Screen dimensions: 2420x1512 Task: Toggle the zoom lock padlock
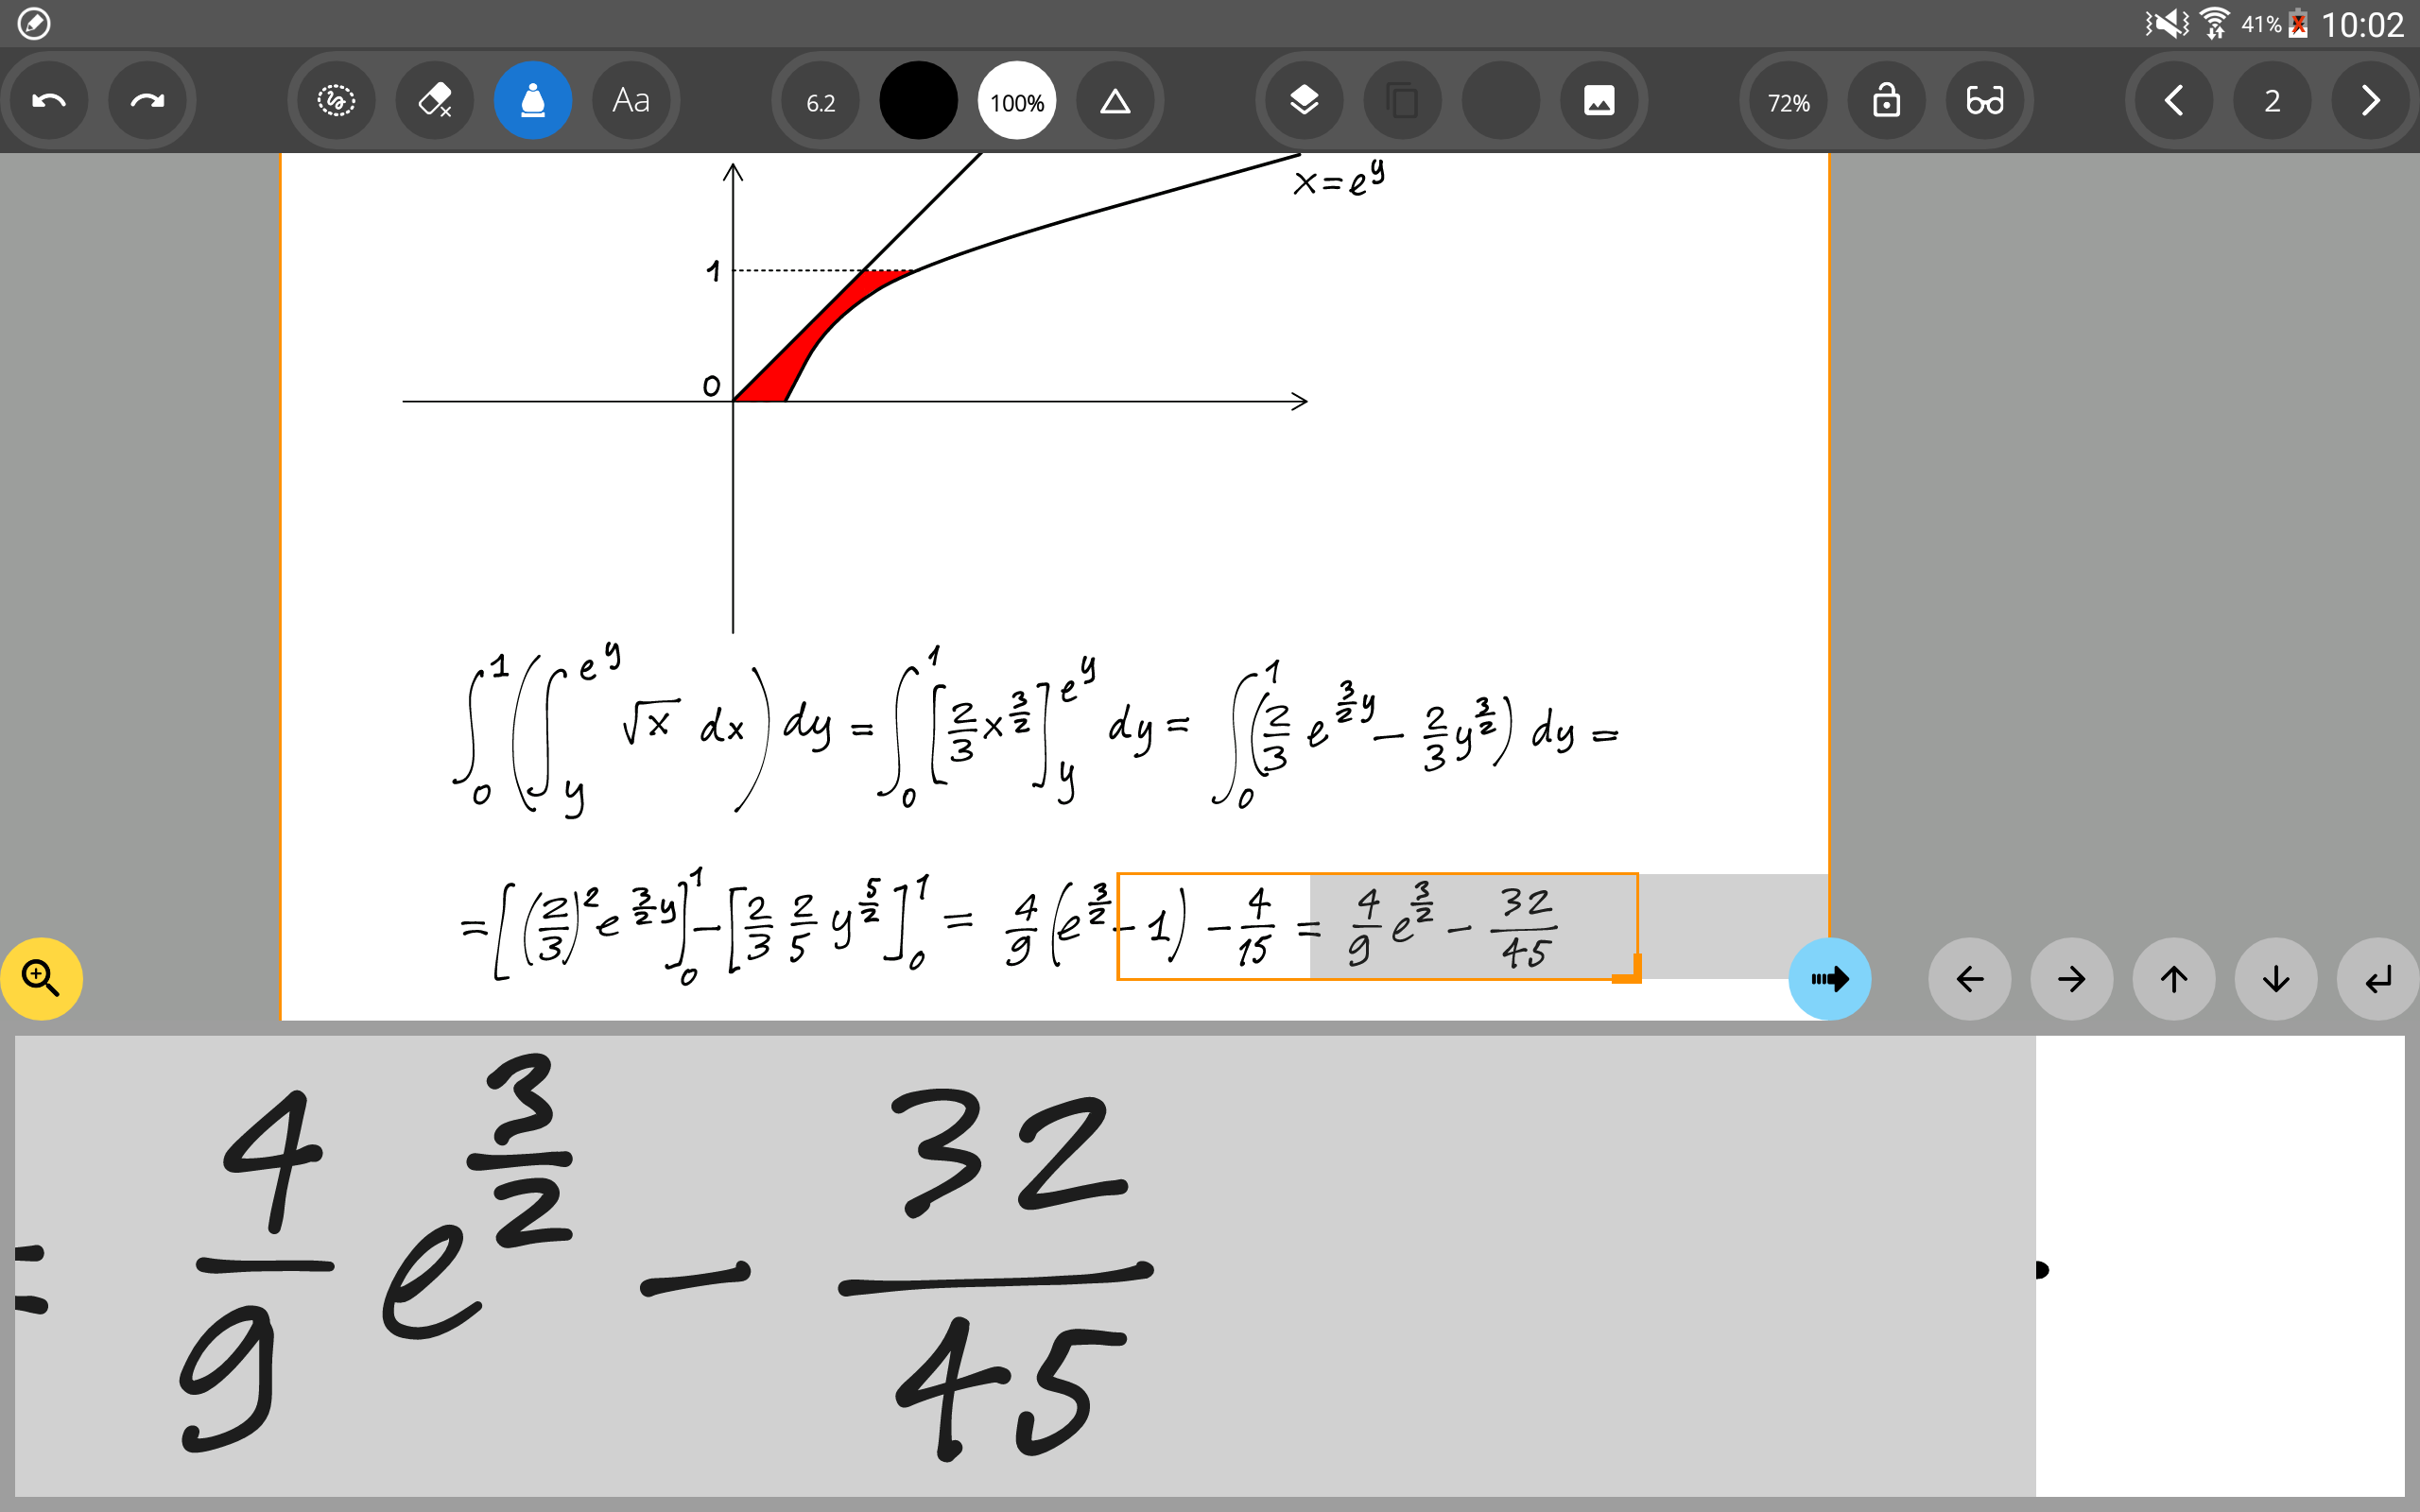coord(1887,101)
